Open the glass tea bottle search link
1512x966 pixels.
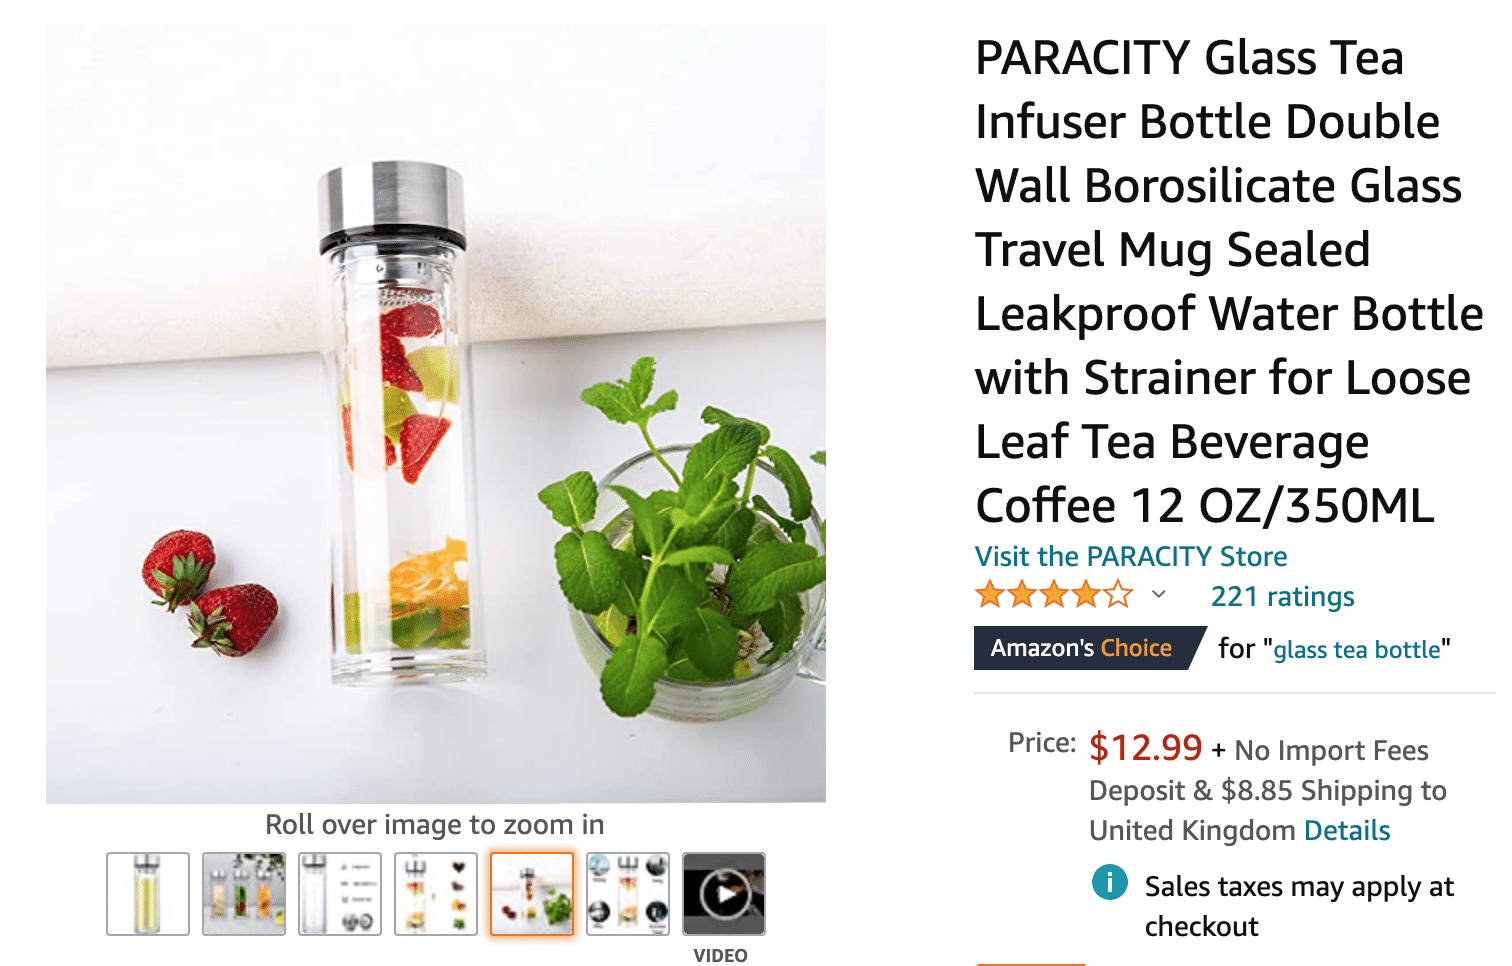click(x=1357, y=650)
